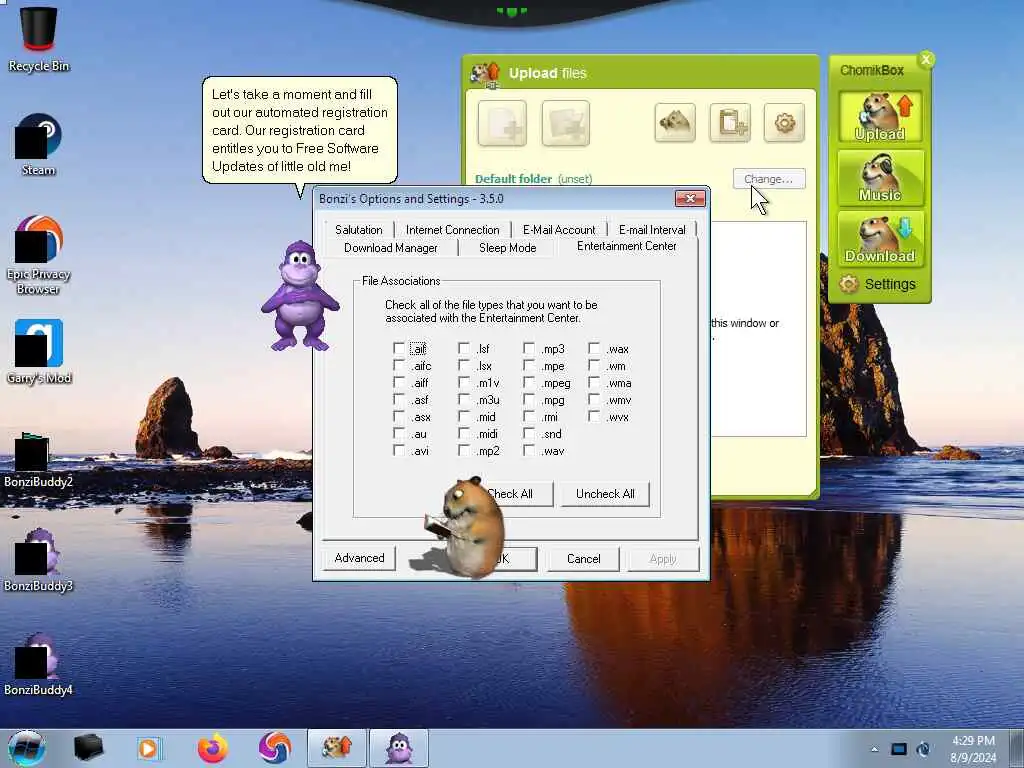1024x768 pixels.
Task: Check the .lsf file type box
Action: pyautogui.click(x=464, y=349)
